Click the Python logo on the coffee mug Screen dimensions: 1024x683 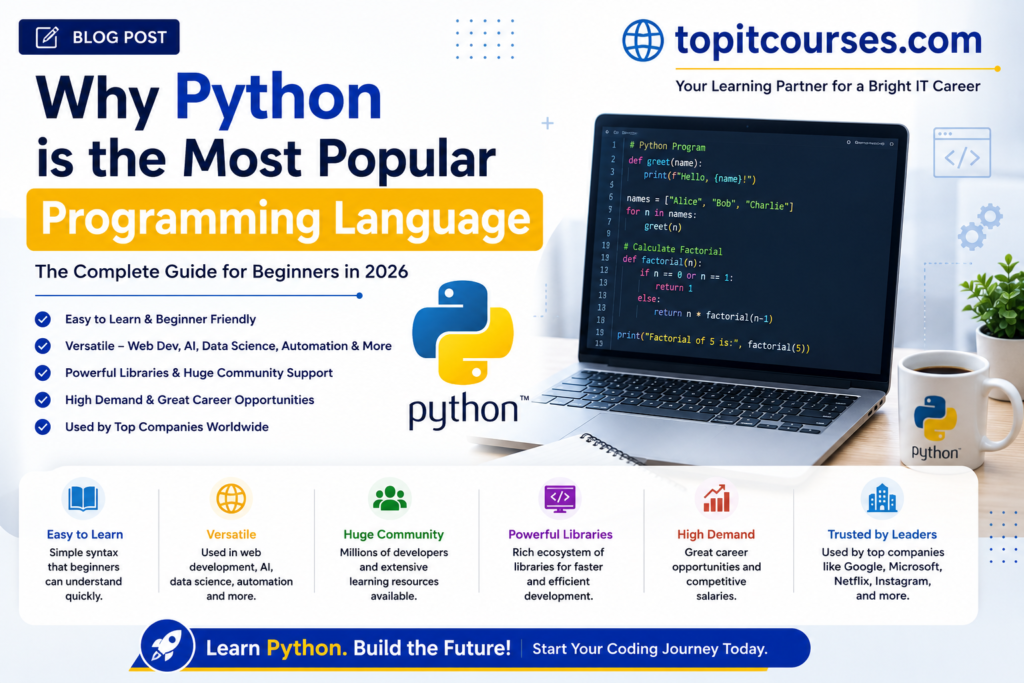tap(935, 418)
